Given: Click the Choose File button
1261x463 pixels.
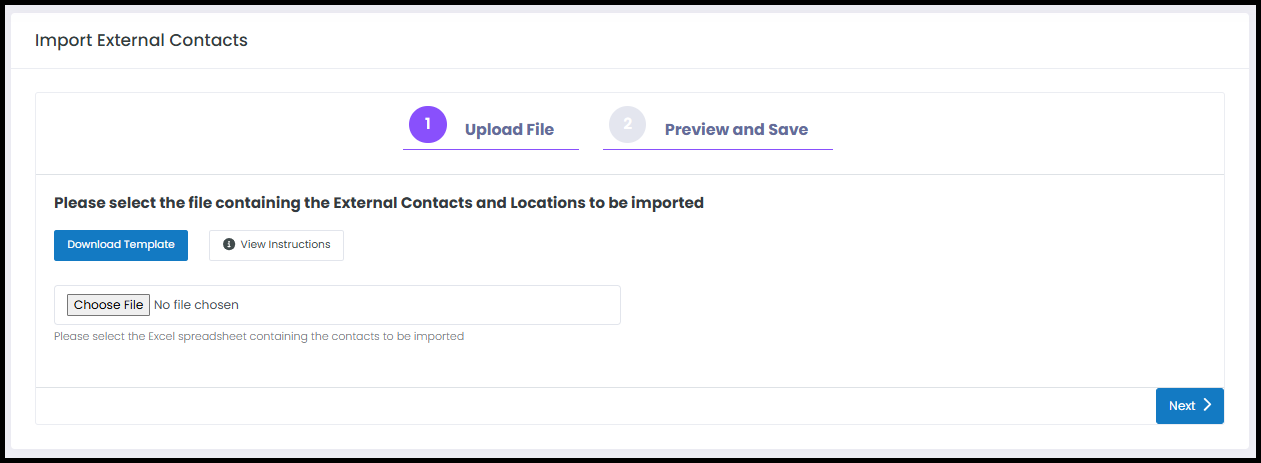Looking at the screenshot, I should click(x=109, y=305).
